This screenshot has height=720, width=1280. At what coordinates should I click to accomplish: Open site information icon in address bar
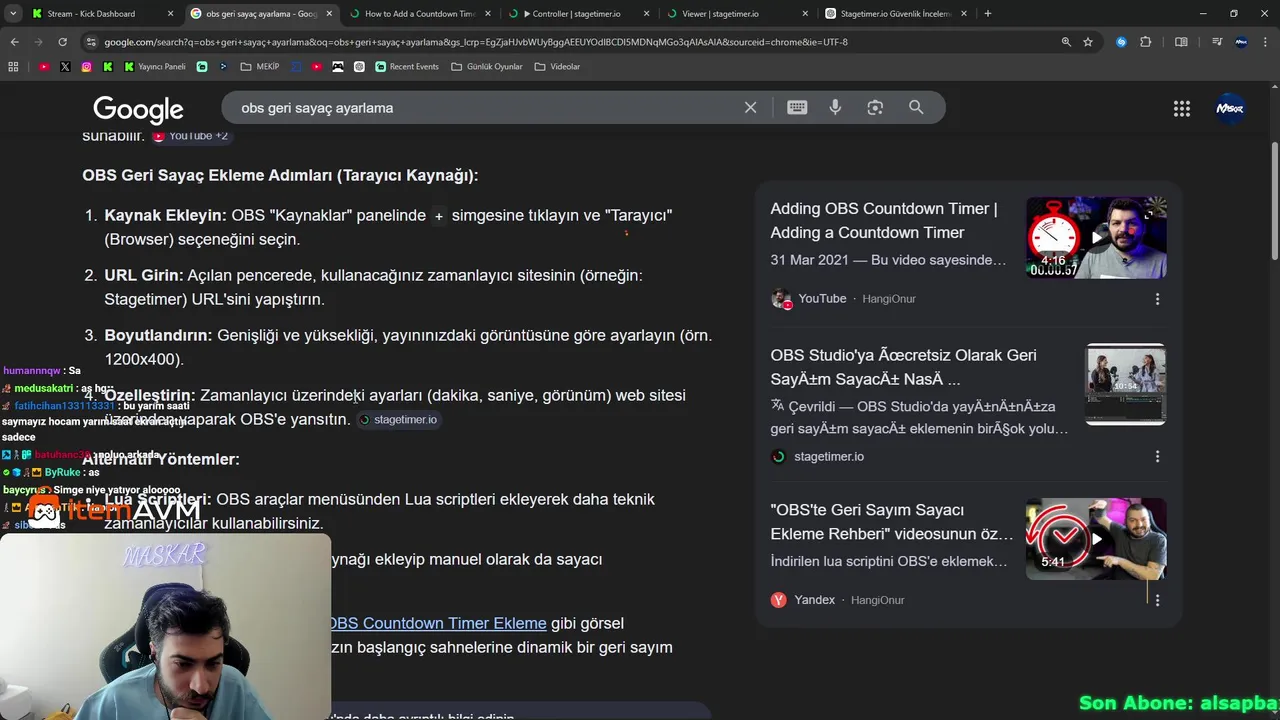point(92,42)
